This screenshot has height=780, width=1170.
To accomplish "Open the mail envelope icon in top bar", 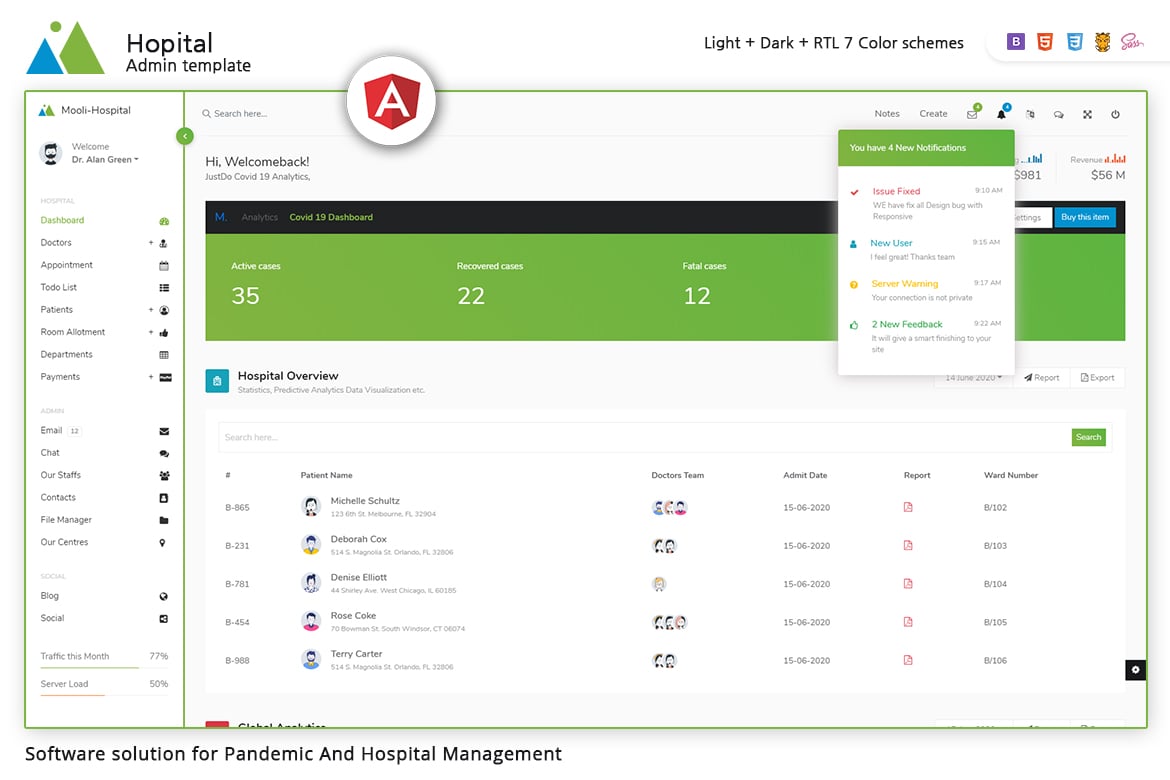I will pos(972,114).
